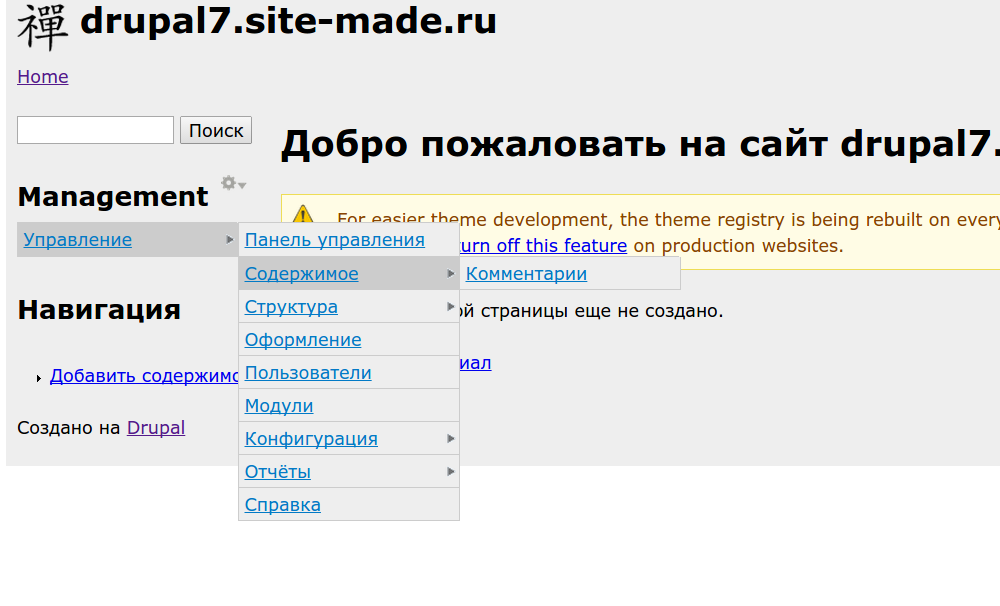This screenshot has height=606, width=1000.
Task: Click the Zen kanji site logo
Action: 42,27
